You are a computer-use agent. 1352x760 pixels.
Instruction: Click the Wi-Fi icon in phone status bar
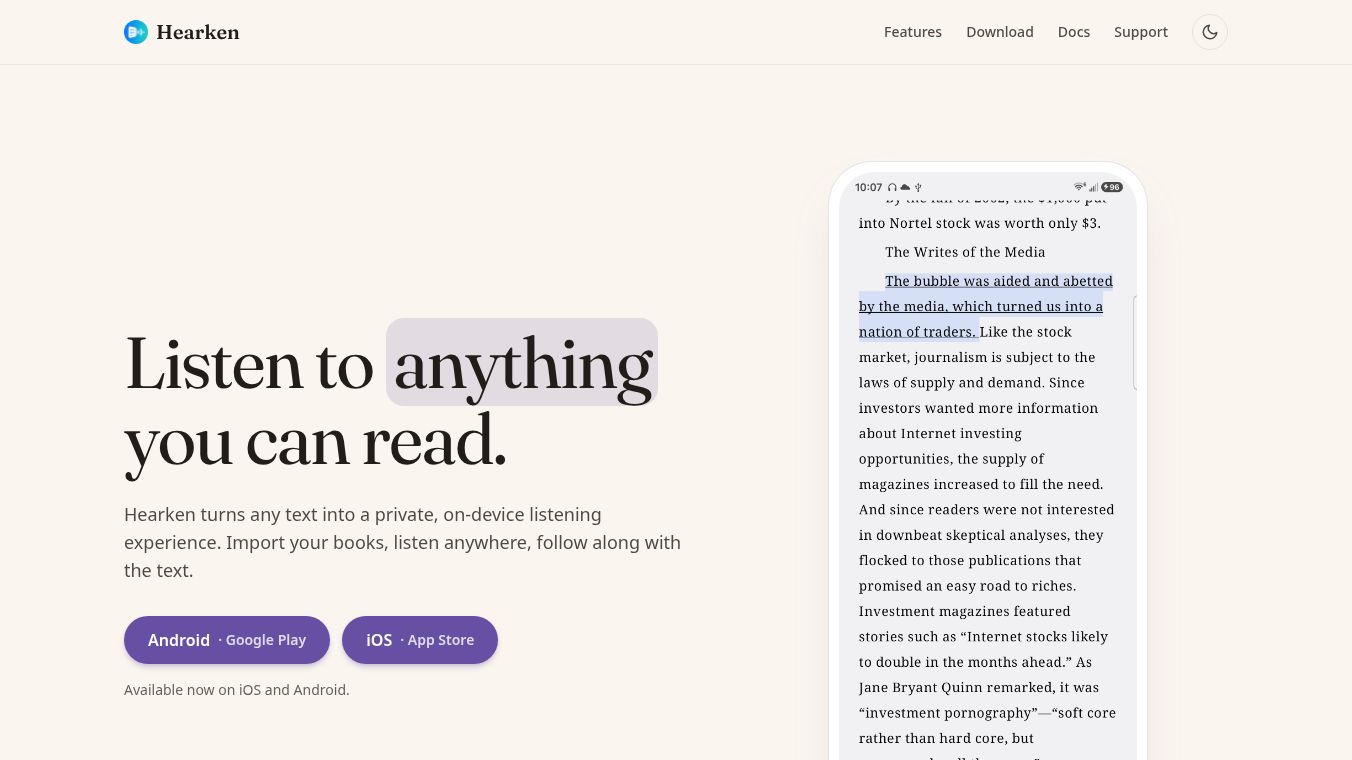tap(1080, 187)
